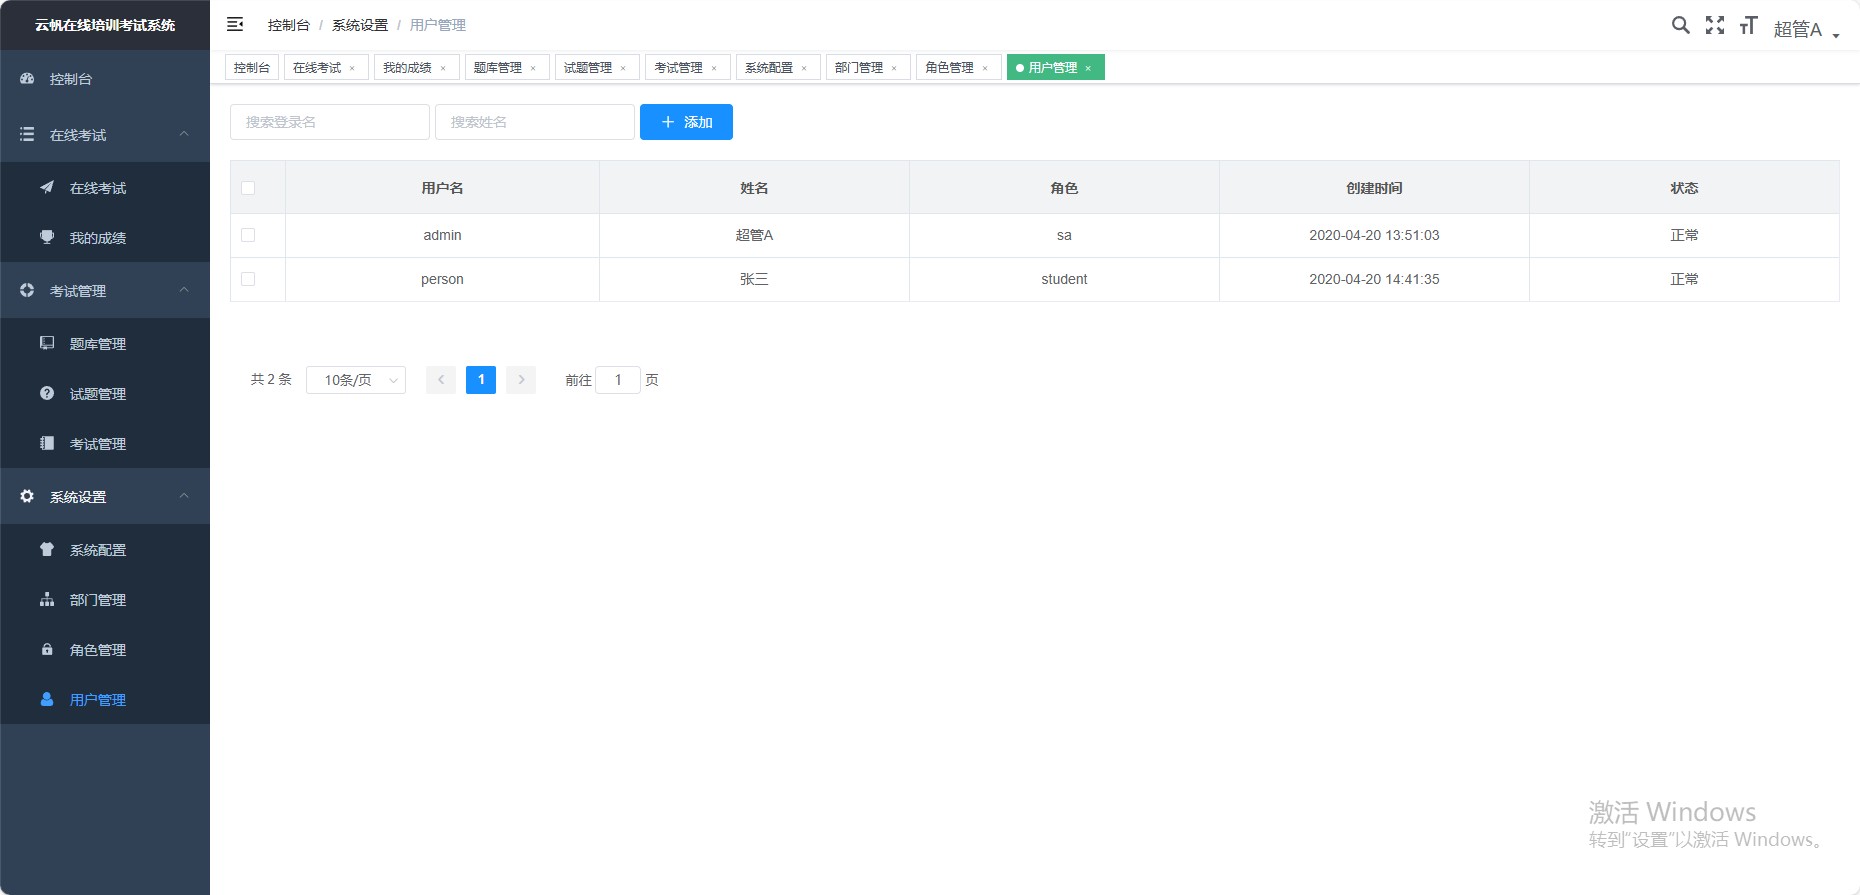Tick the select-all checkbox in table header

pyautogui.click(x=248, y=188)
